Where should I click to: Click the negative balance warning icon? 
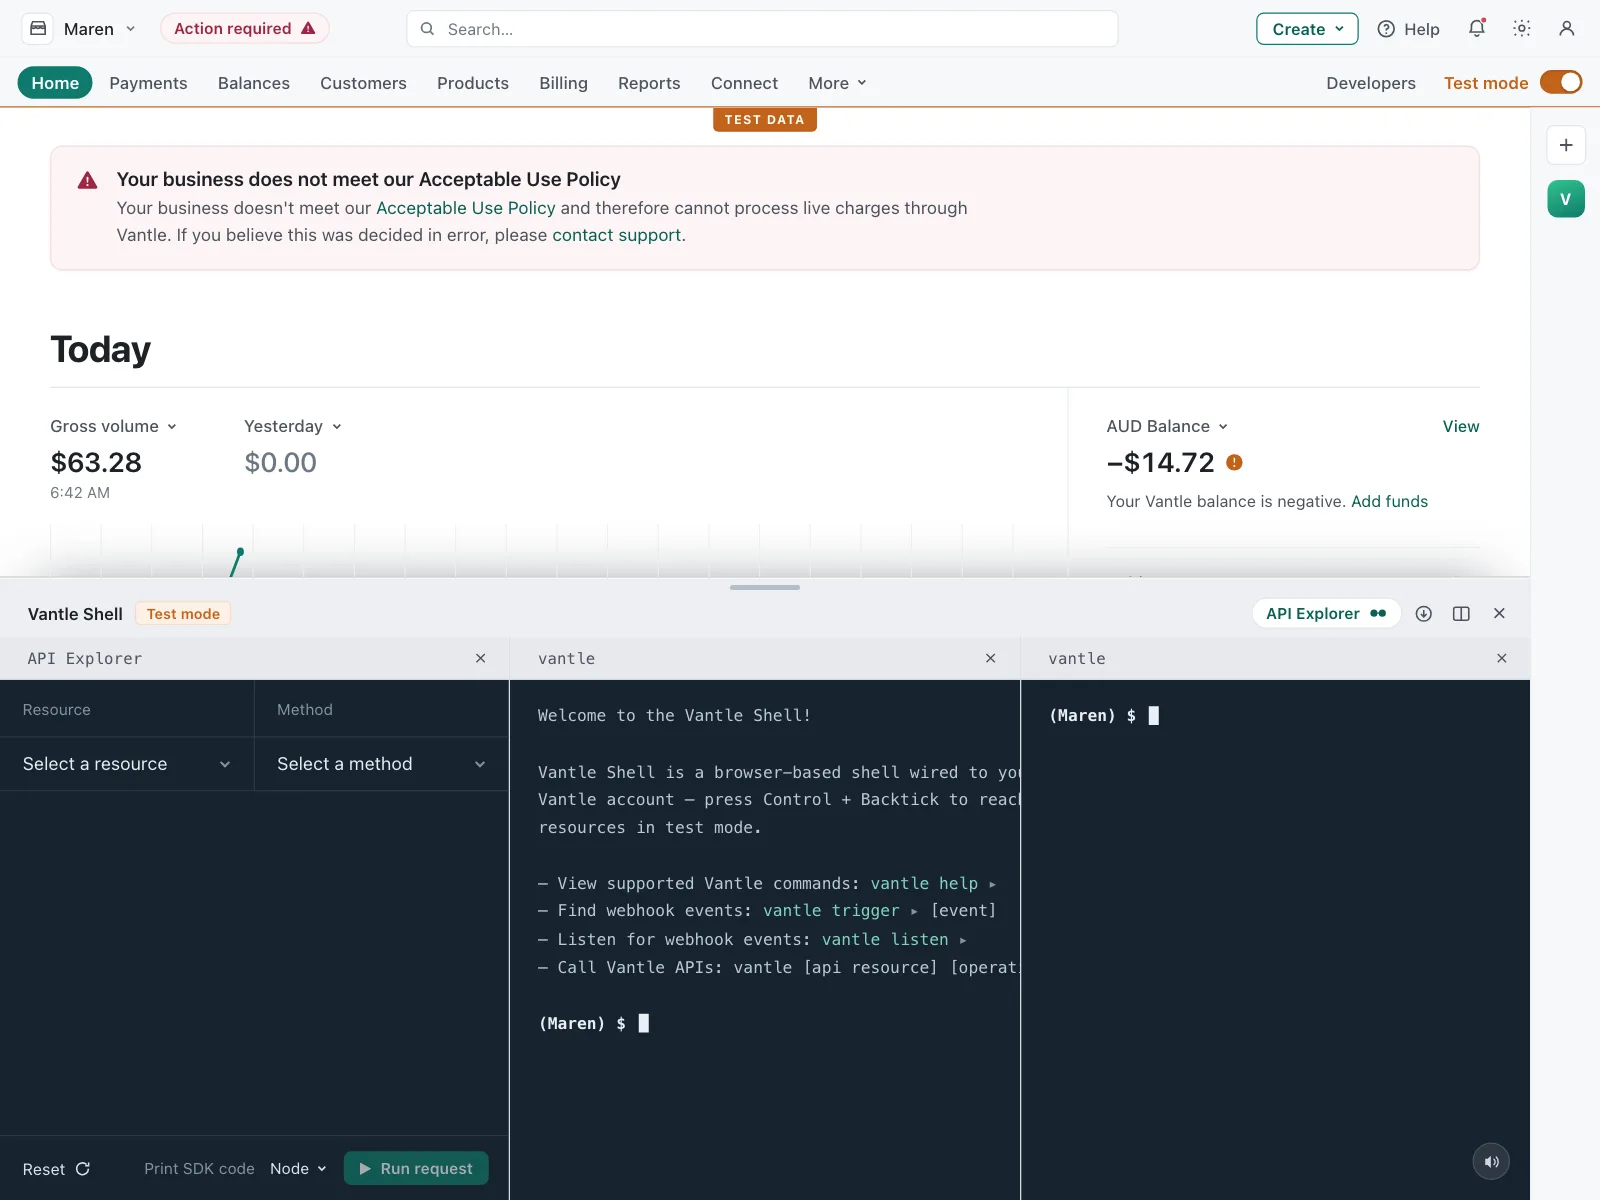pyautogui.click(x=1234, y=462)
